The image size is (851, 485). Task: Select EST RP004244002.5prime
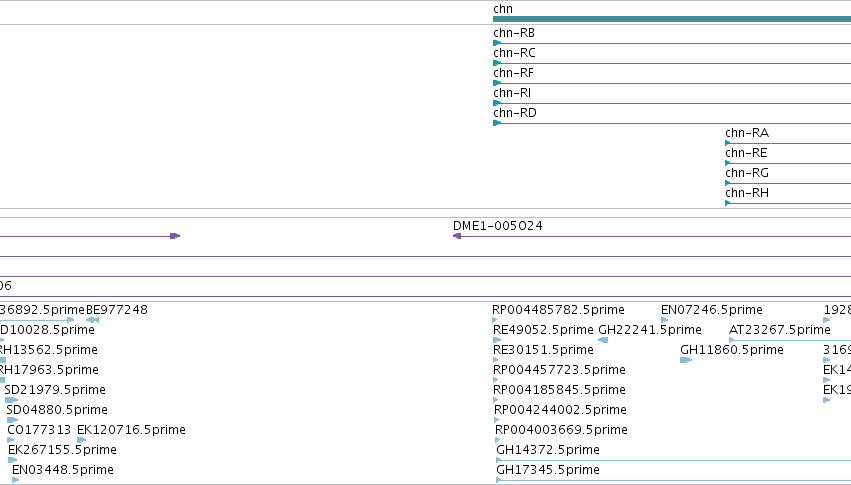tap(560, 410)
